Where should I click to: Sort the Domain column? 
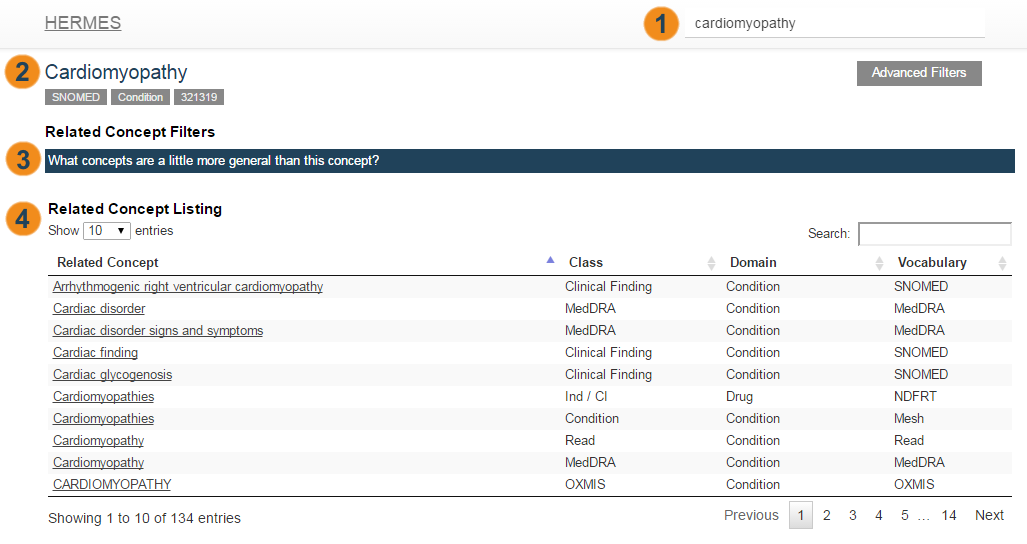tap(879, 263)
